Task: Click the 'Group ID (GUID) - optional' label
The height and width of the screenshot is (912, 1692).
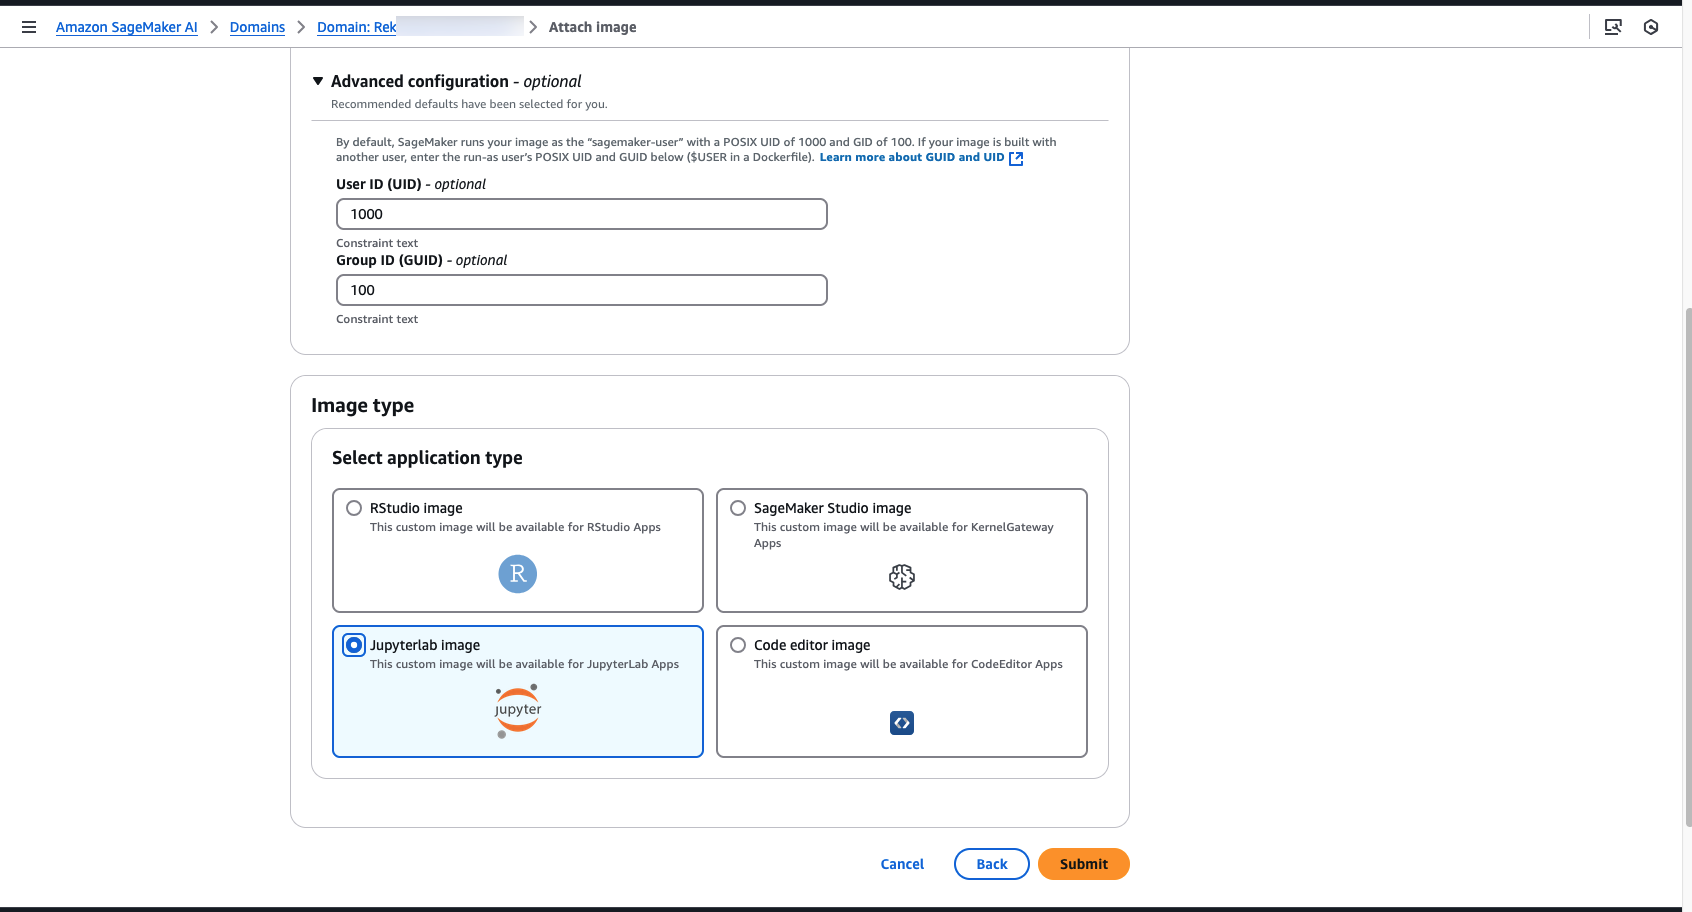Action: pos(421,260)
